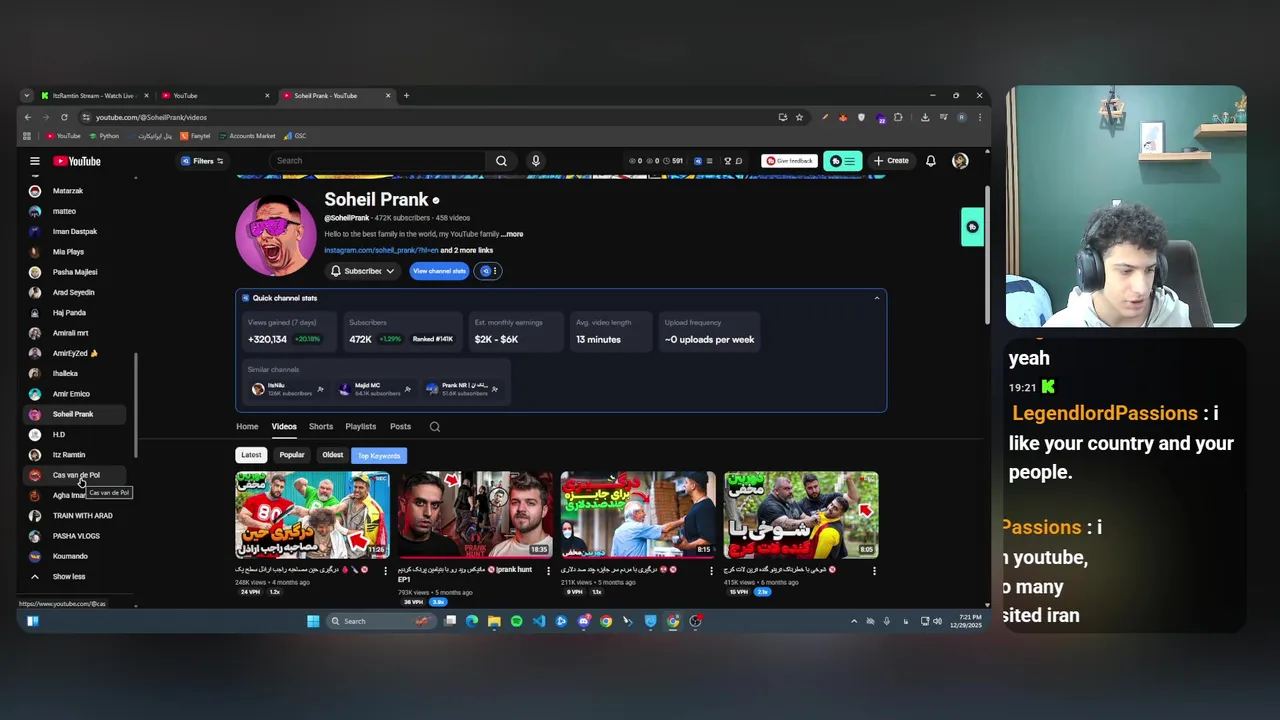Screen dimensions: 1280x720
Task: Click the YouTube logo home link
Action: pos(77,161)
